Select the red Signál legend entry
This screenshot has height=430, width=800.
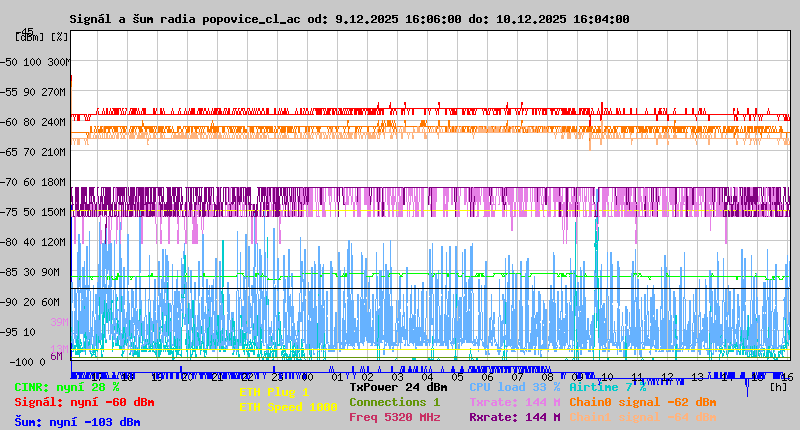pyautogui.click(x=84, y=402)
